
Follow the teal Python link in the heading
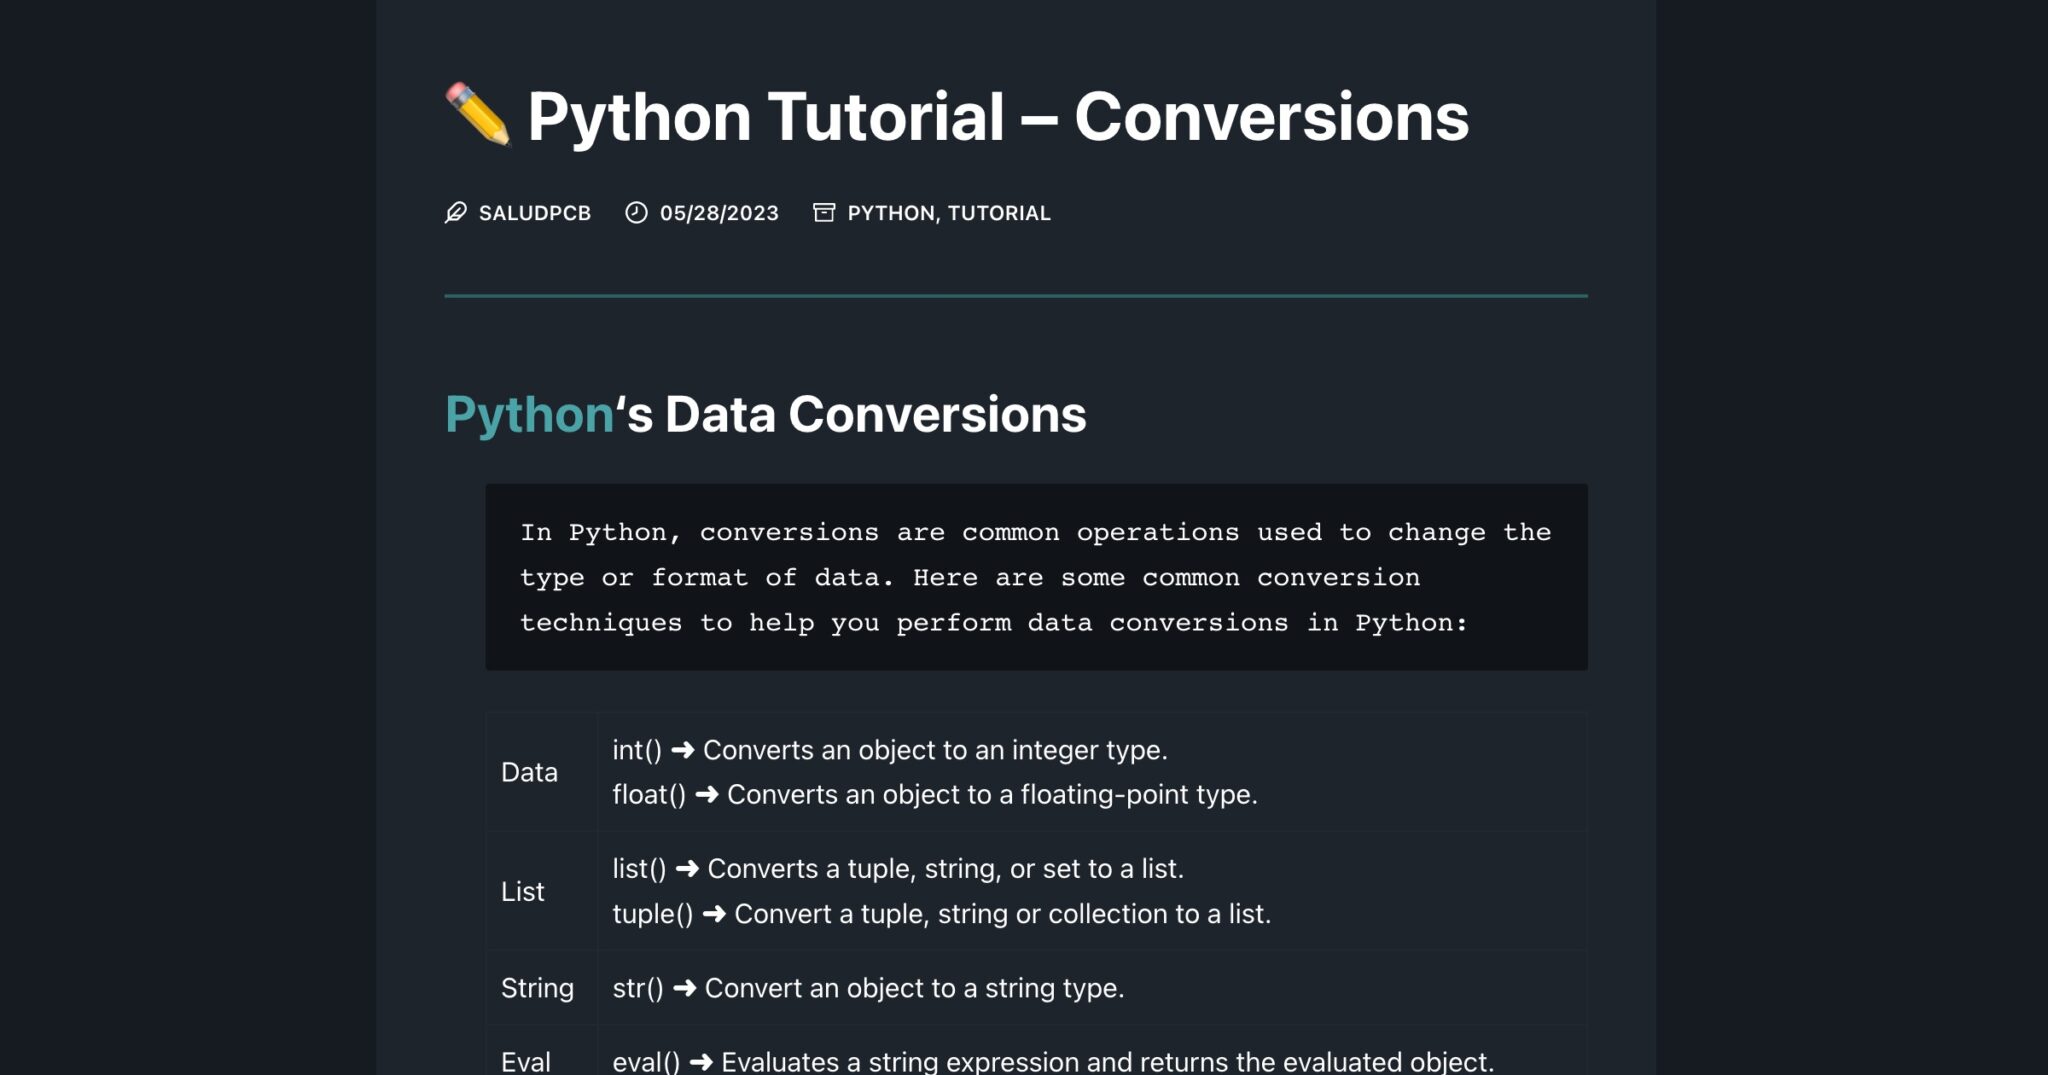529,415
